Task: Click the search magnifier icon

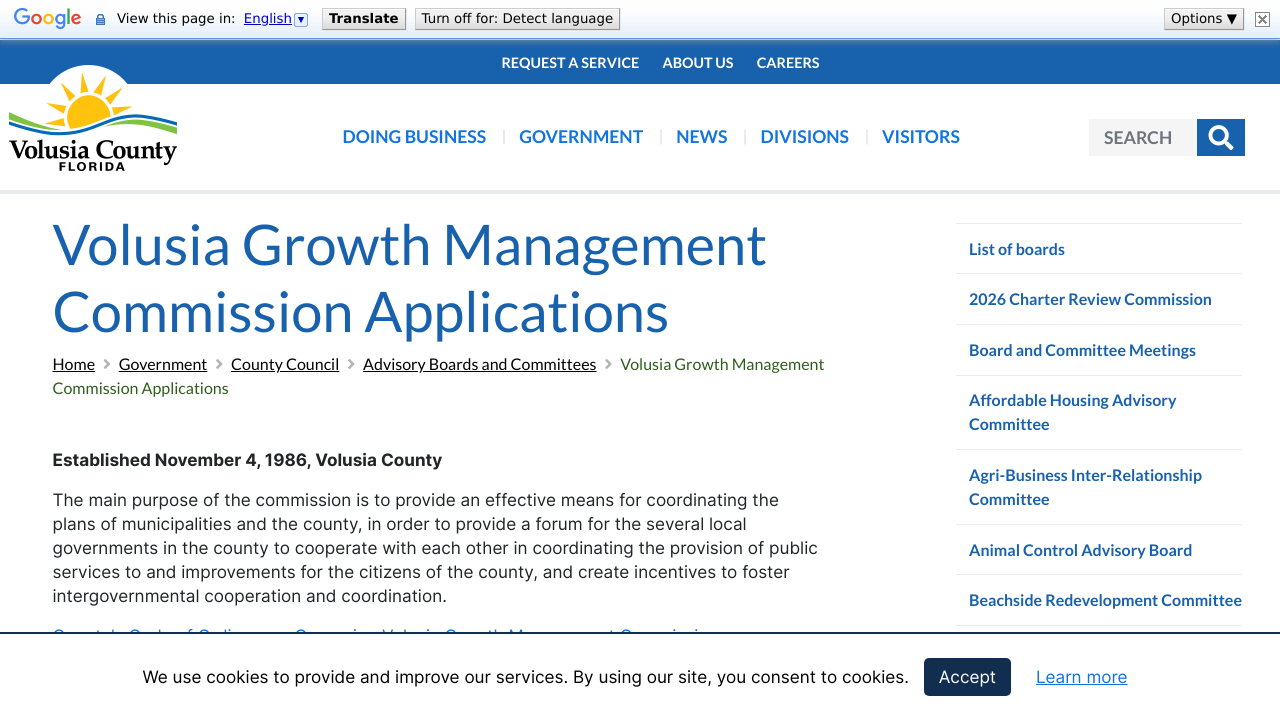Action: [1220, 137]
